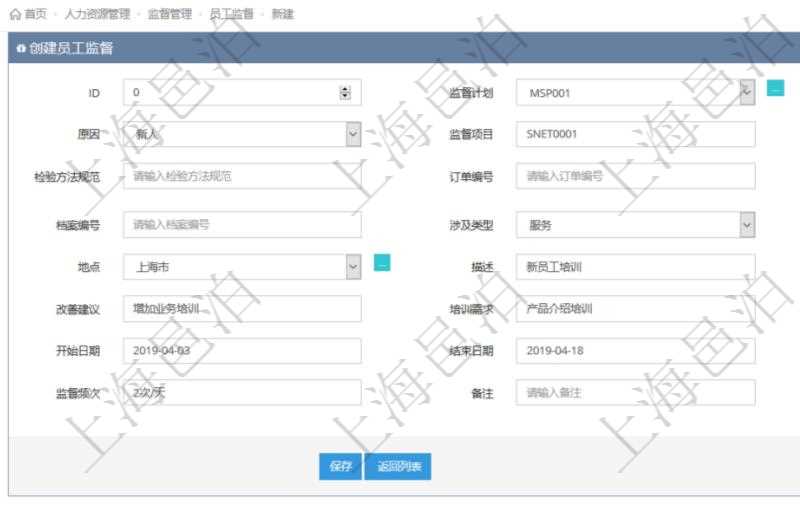800x515 pixels.
Task: Click the home icon in breadcrumb
Action: (15, 14)
